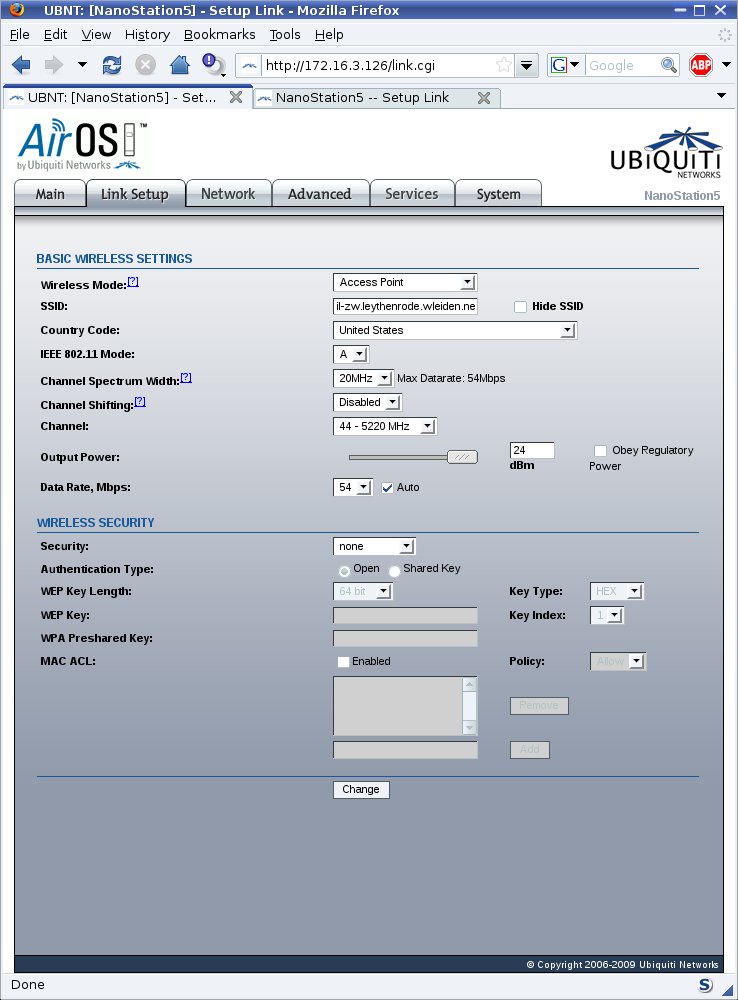Tick the Obey Regulatory Power checkbox
Viewport: 738px width, 1000px height.
tap(600, 451)
